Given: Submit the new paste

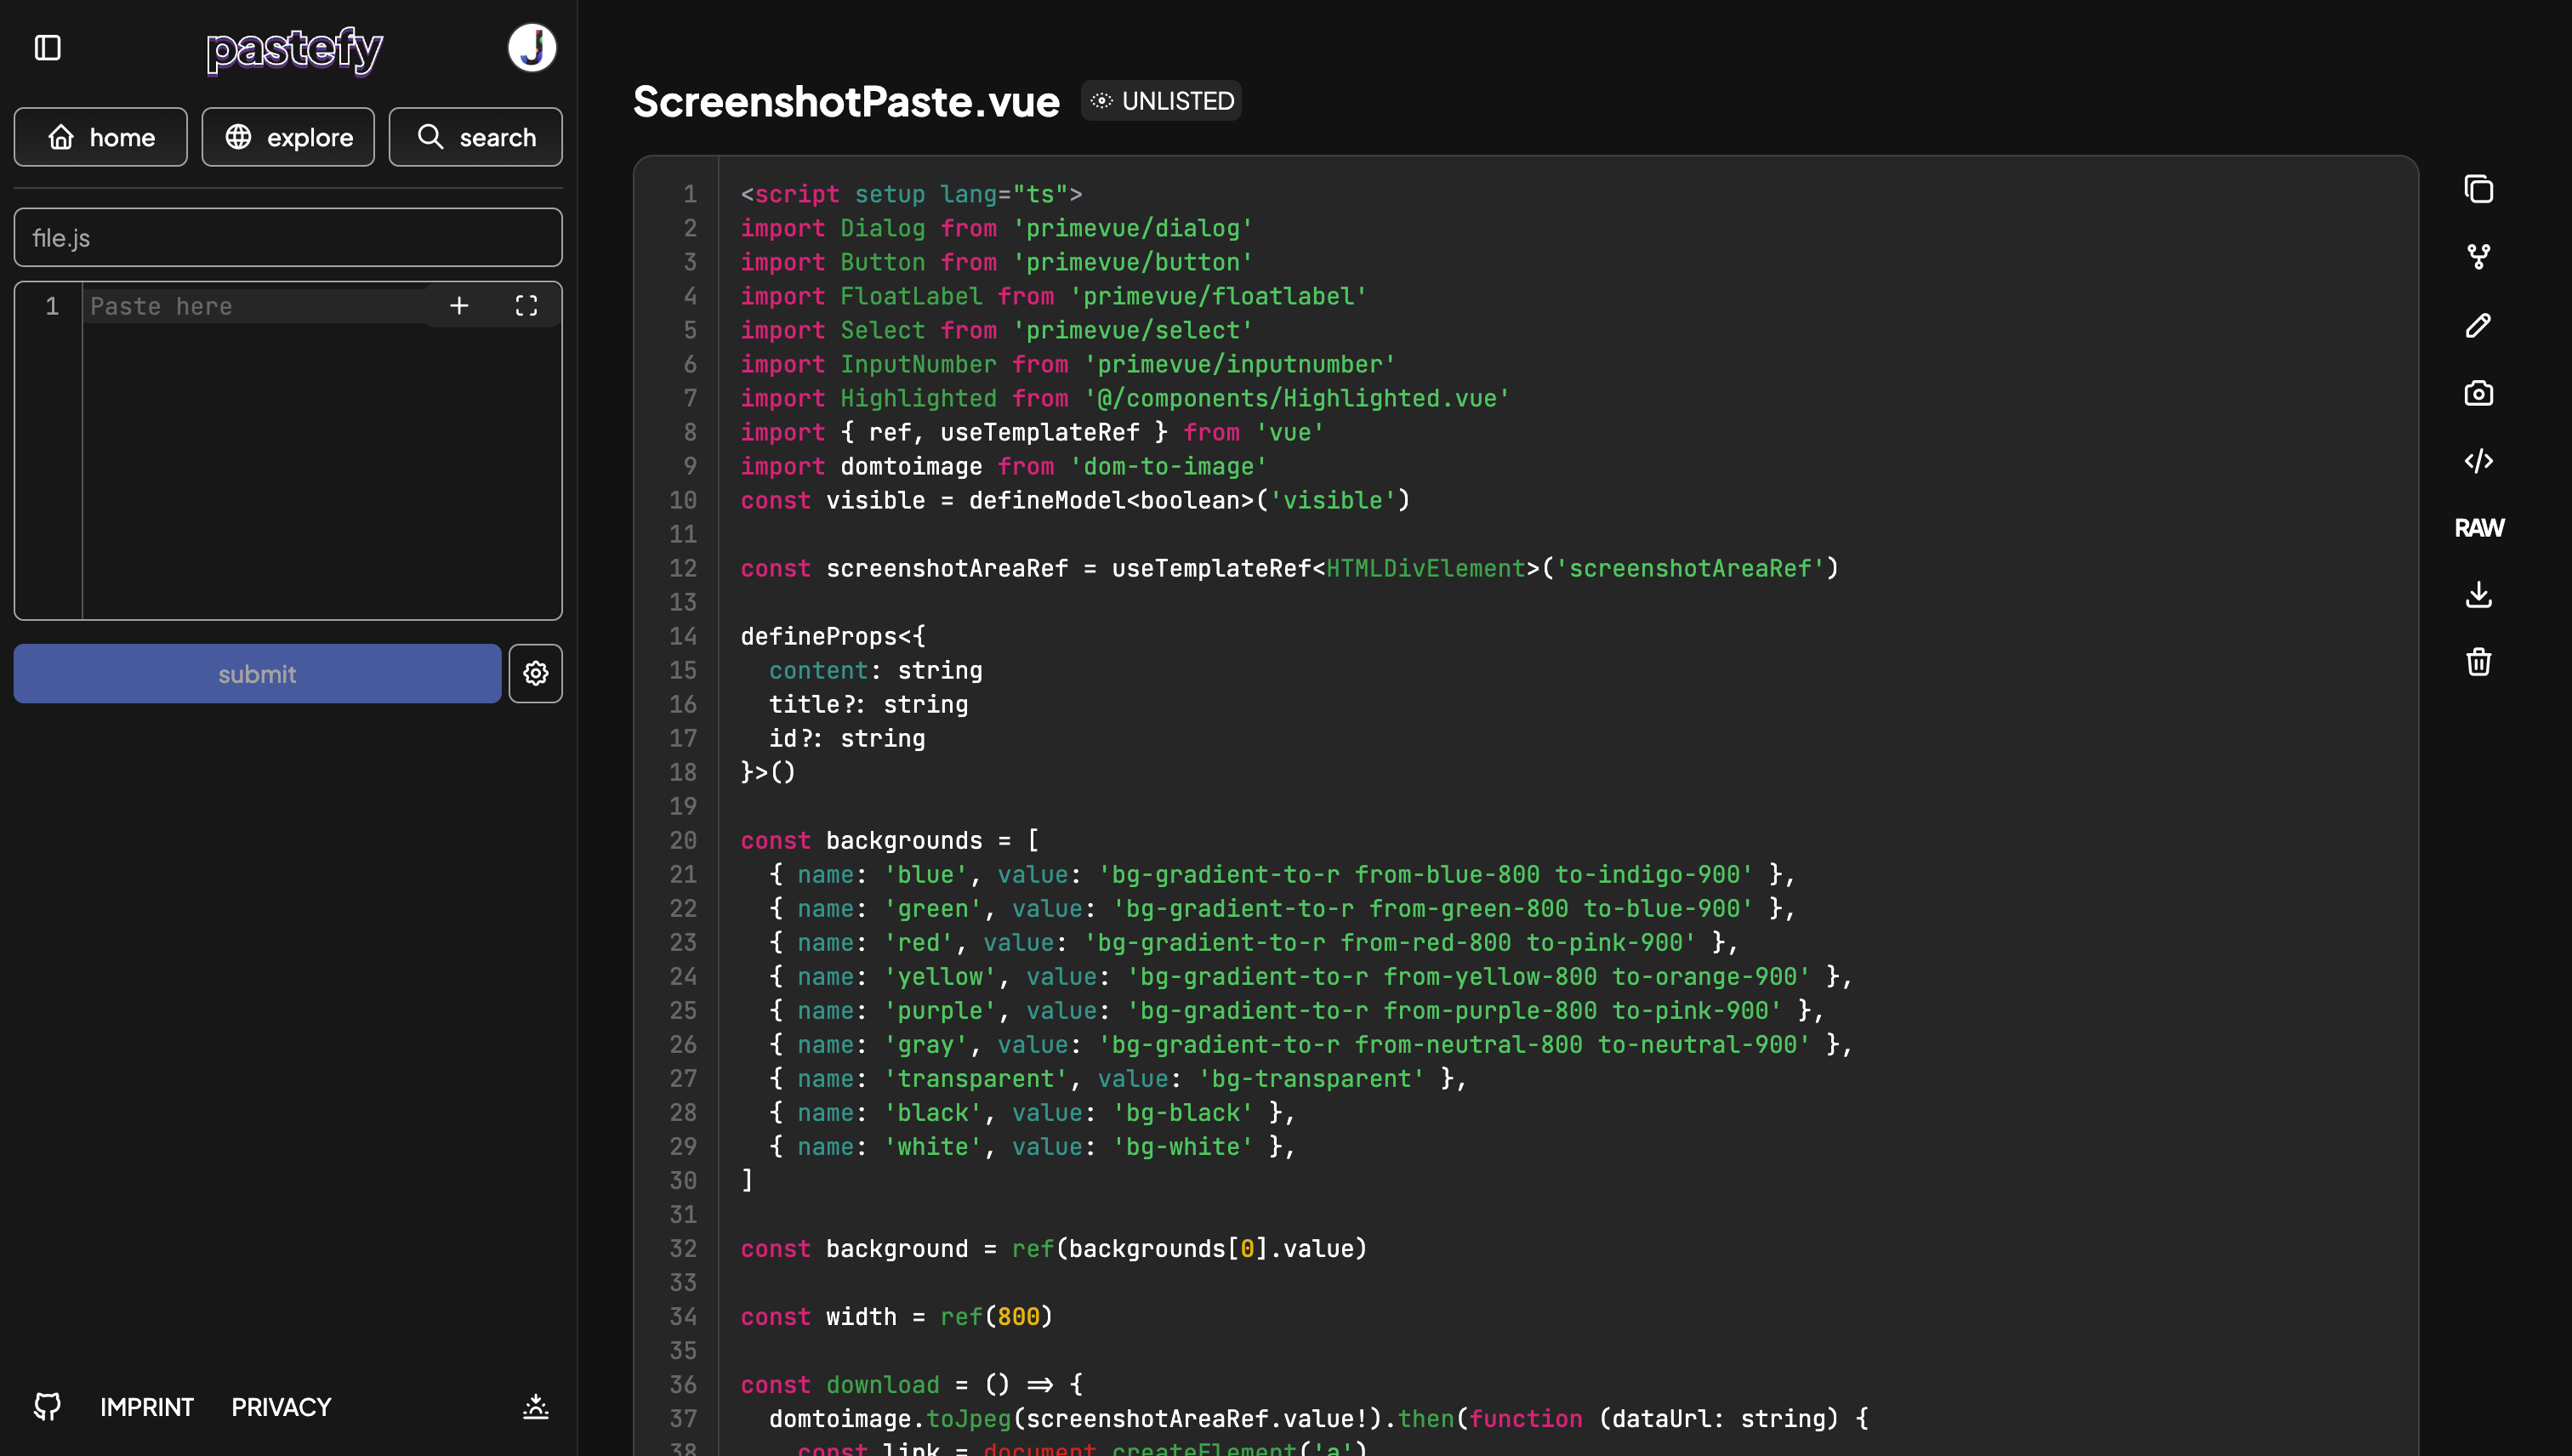Looking at the screenshot, I should click(257, 674).
